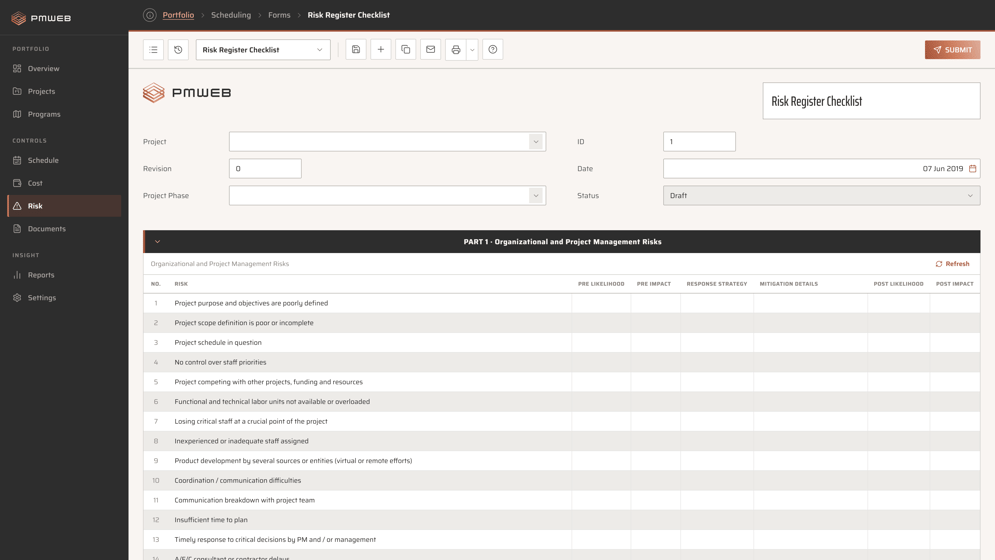Click the Programs map icon
The width and height of the screenshot is (995, 560).
click(17, 114)
